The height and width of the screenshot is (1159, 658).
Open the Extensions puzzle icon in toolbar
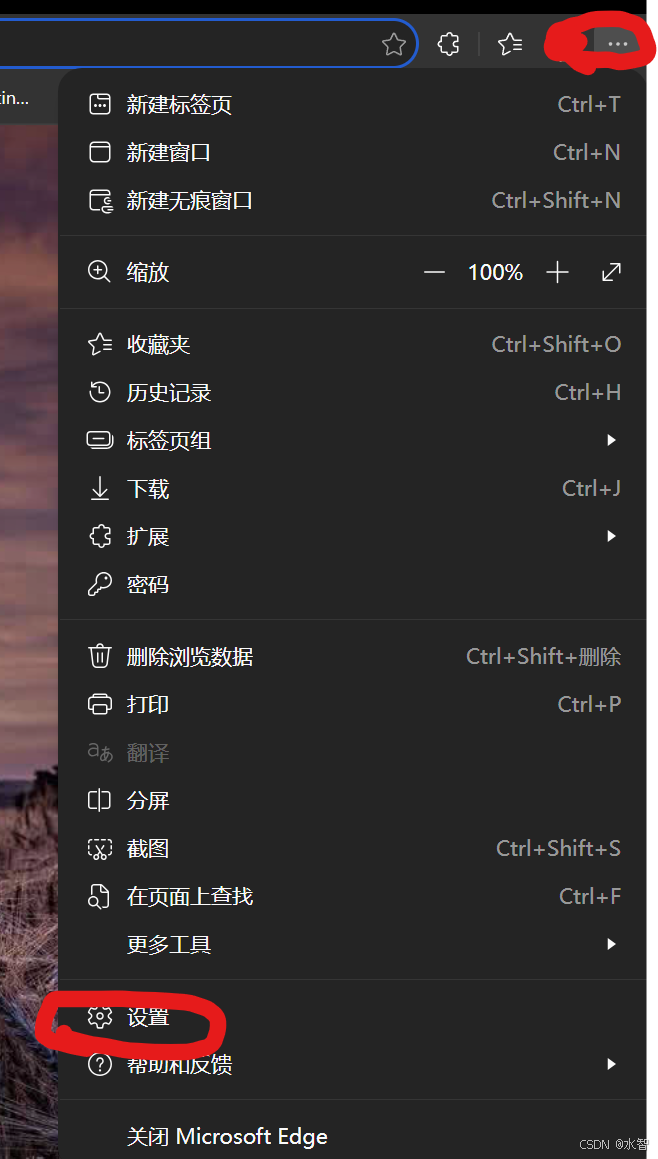449,44
